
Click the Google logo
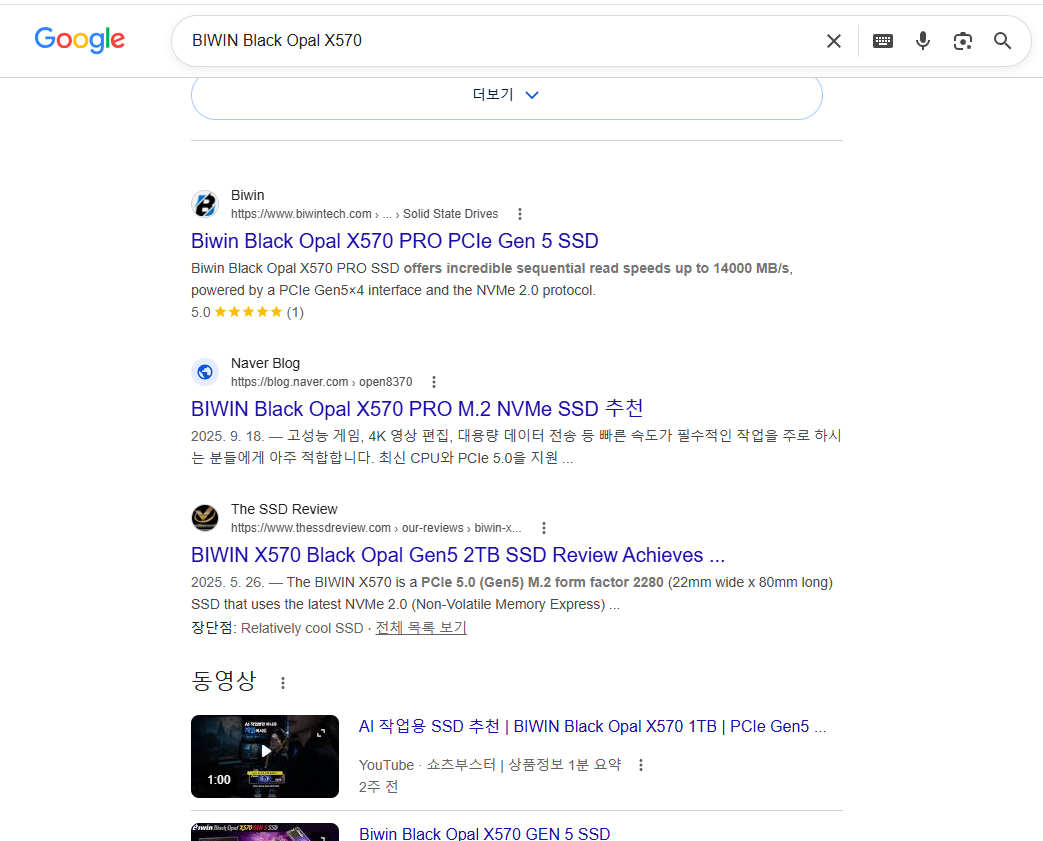click(x=80, y=40)
